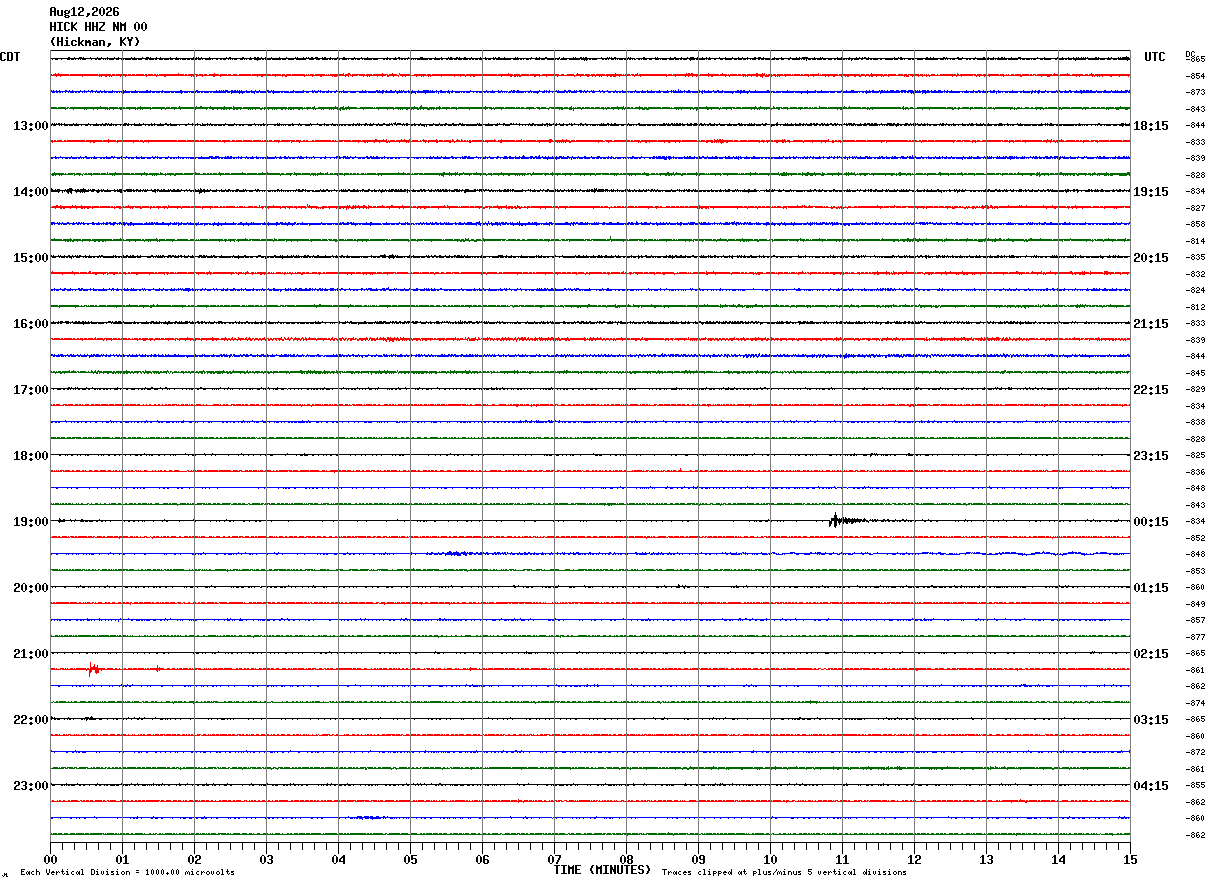The width and height of the screenshot is (1210, 886).
Task: Click the DC offset value -865 at top right
Action: click(x=1195, y=60)
